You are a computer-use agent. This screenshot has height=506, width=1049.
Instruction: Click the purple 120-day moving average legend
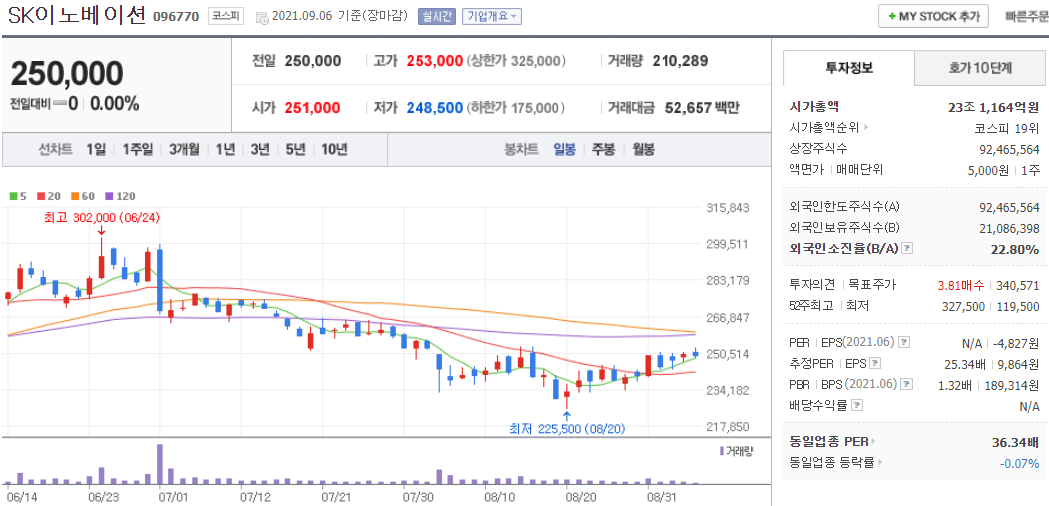tap(120, 196)
